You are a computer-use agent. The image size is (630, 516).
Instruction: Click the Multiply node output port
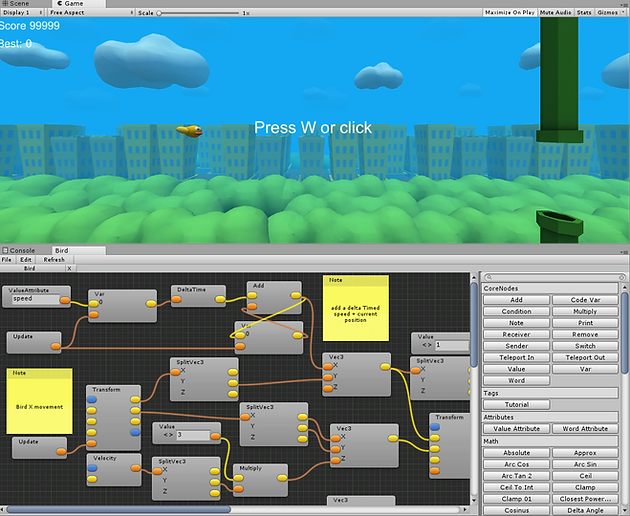click(282, 478)
